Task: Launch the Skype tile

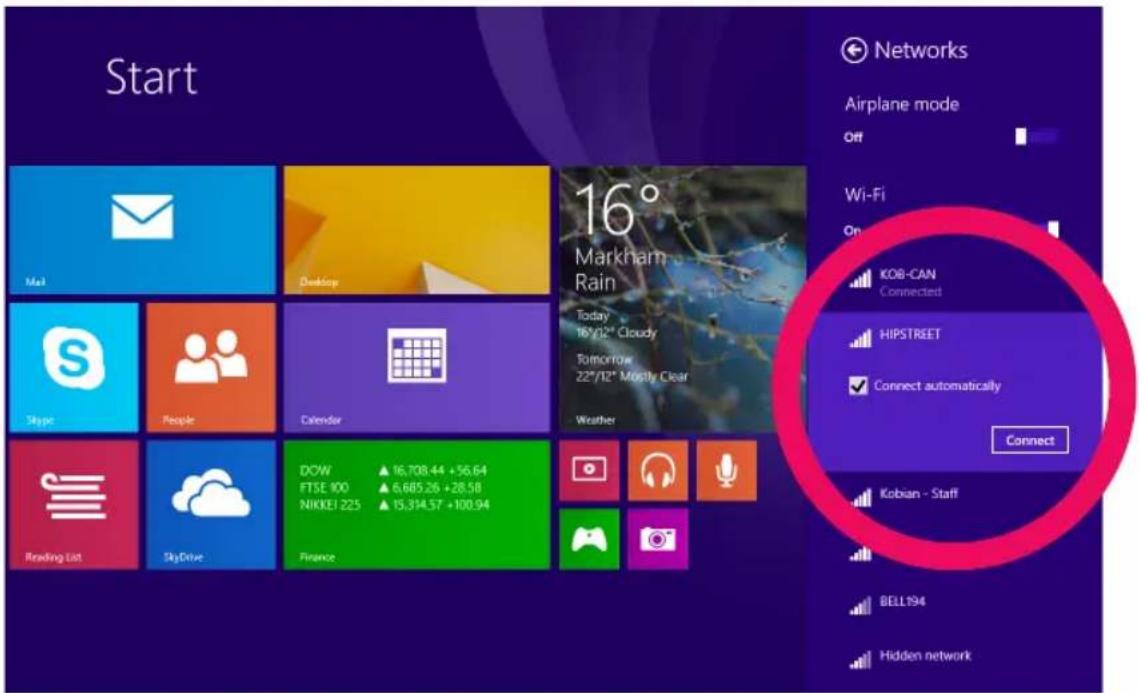Action: pyautogui.click(x=73, y=368)
